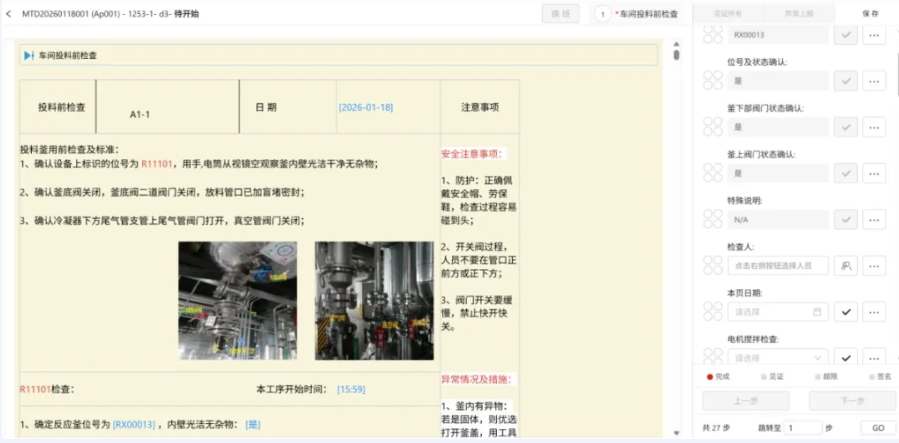Click the 车间投料前检查 section header icon
The height and width of the screenshot is (443, 899).
(29, 56)
